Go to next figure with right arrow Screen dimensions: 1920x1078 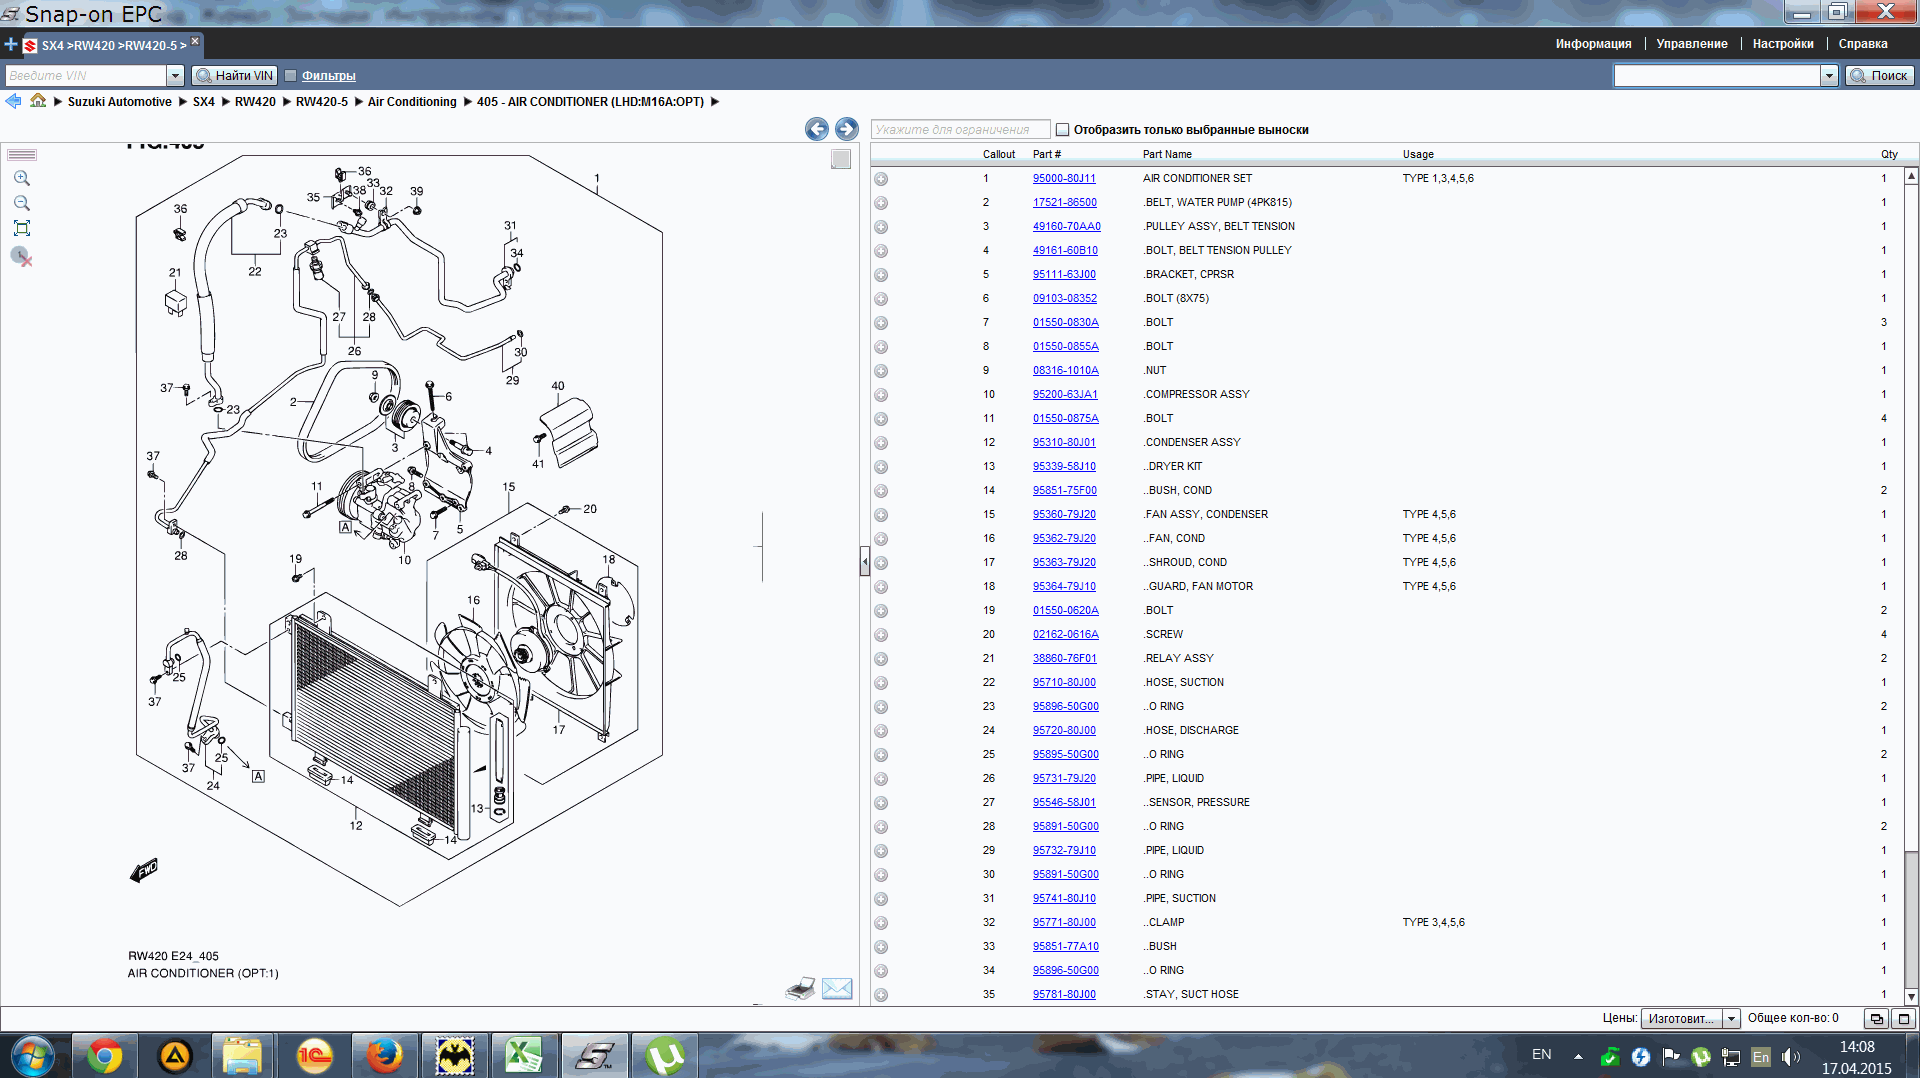(x=846, y=129)
